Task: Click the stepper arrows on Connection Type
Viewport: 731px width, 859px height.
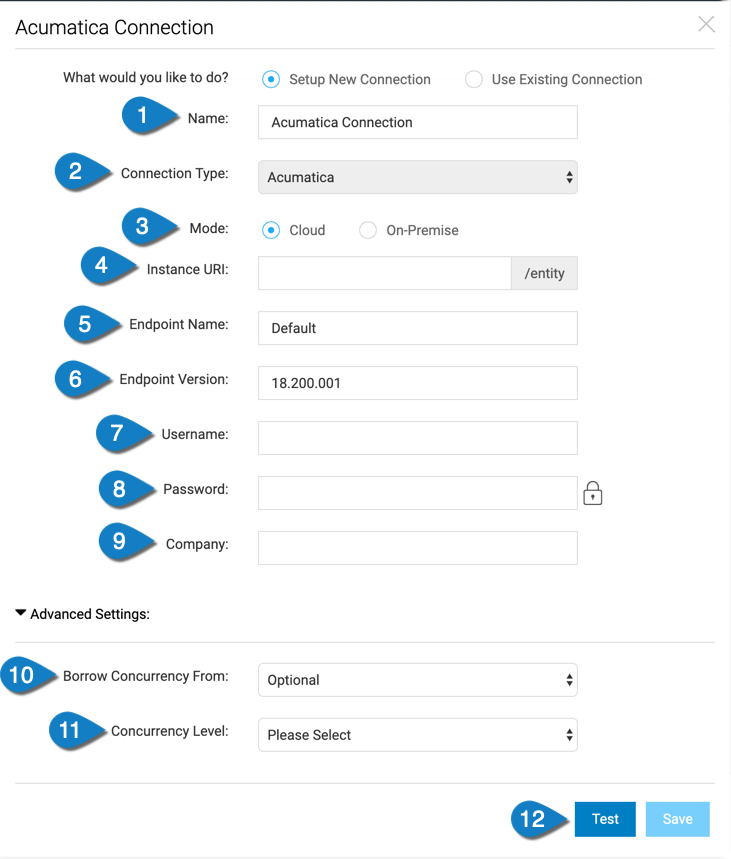Action: point(571,175)
